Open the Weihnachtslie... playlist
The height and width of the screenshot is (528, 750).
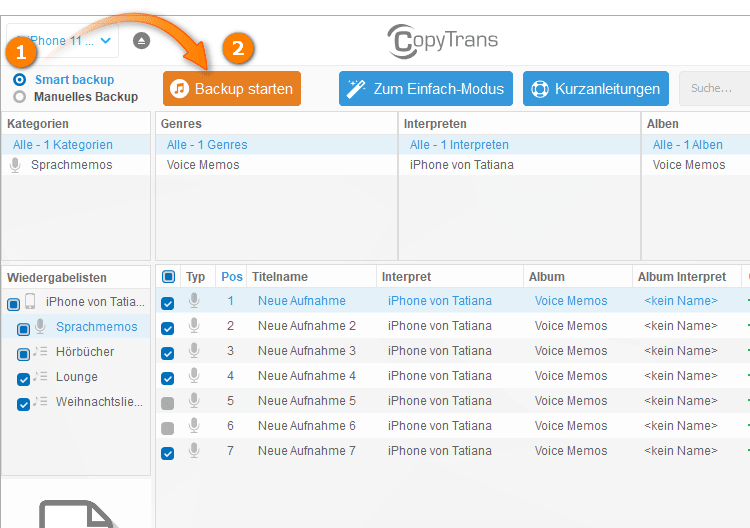pos(99,401)
